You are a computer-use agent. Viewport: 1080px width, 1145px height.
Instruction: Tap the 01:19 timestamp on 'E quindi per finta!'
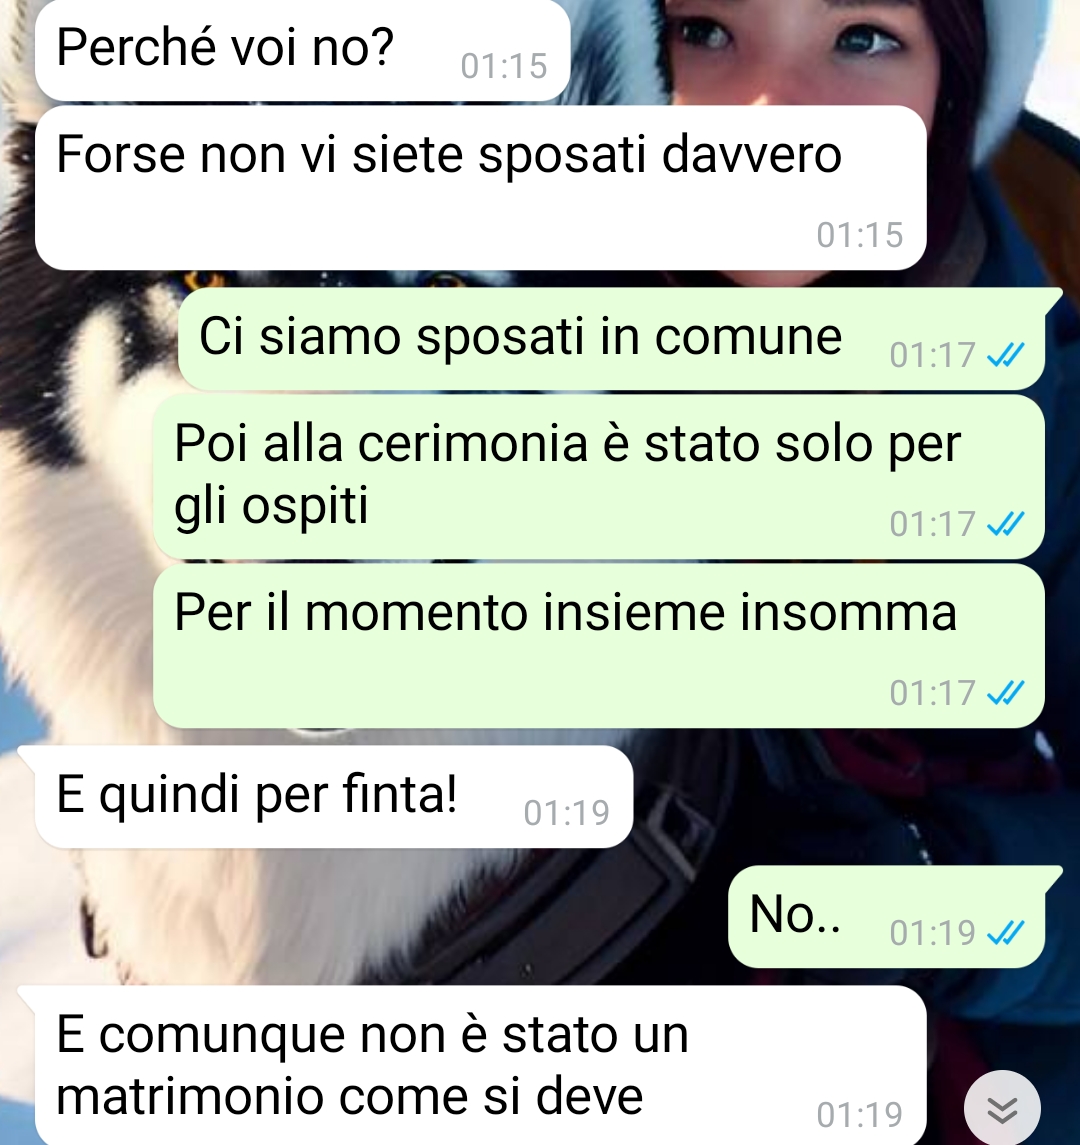[567, 813]
